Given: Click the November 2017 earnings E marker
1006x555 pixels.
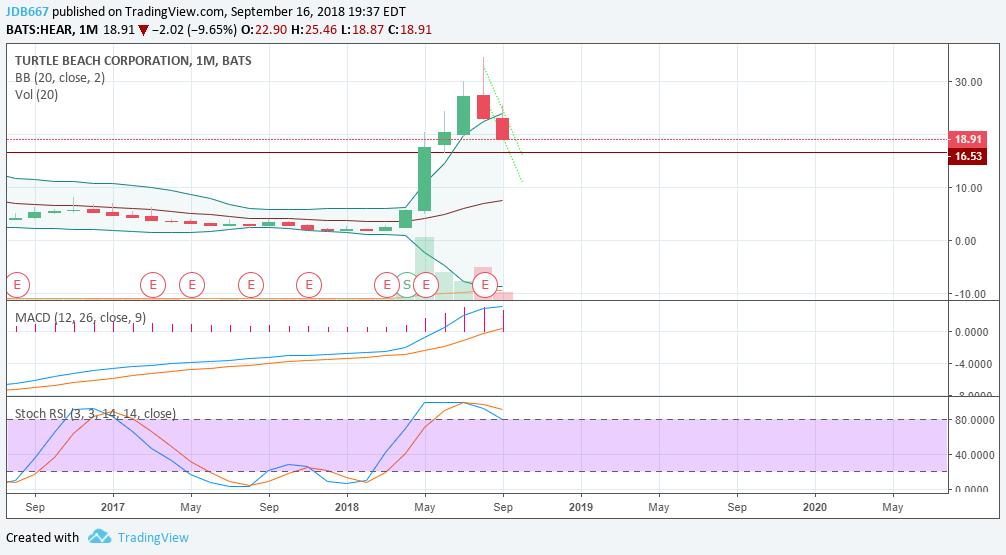Looking at the screenshot, I should (309, 284).
